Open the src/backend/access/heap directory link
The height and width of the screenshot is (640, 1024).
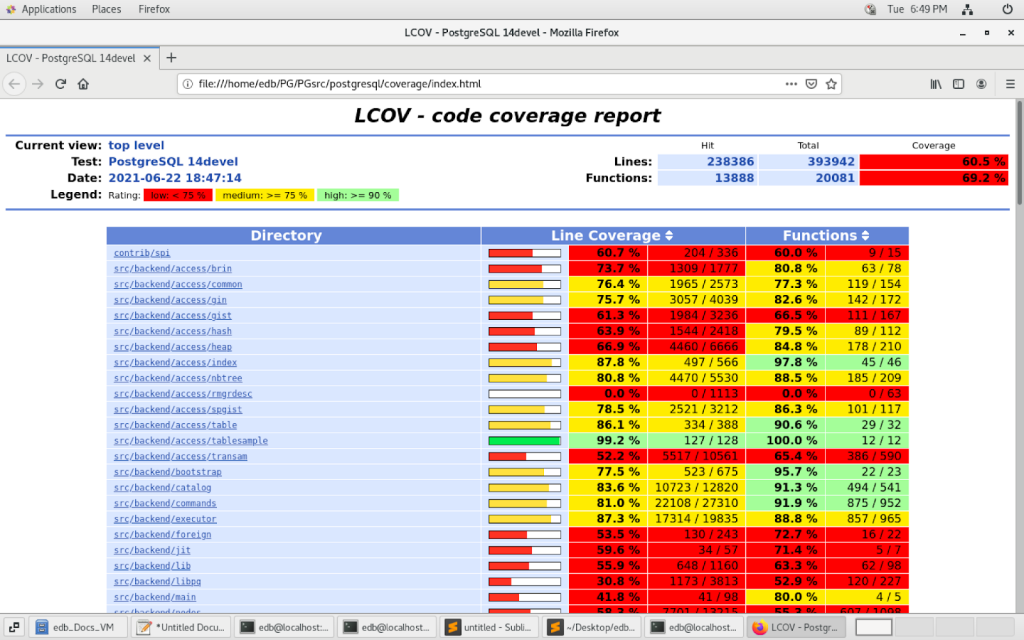172,347
